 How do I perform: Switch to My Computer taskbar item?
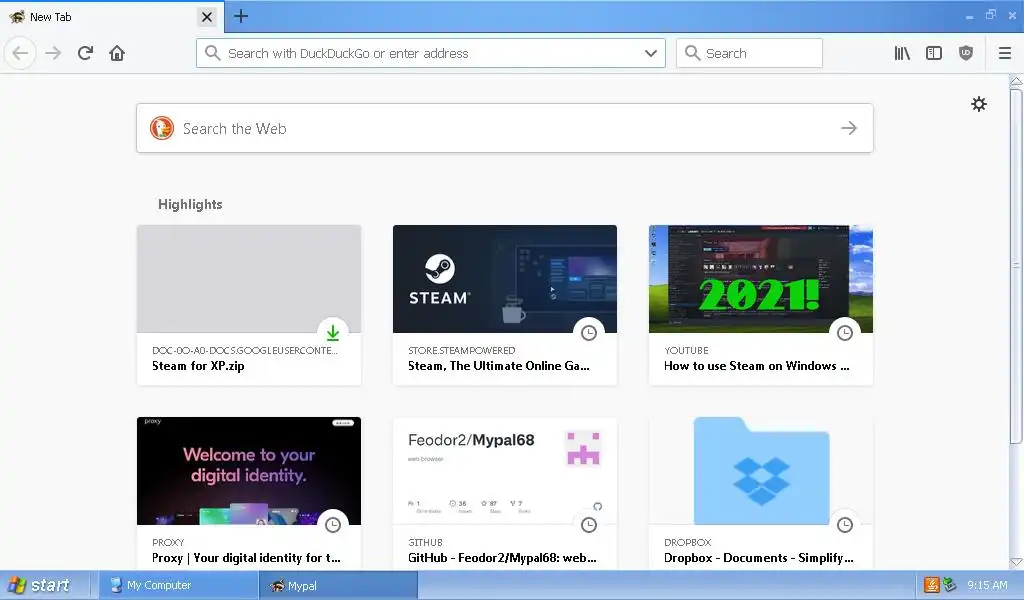coord(178,586)
